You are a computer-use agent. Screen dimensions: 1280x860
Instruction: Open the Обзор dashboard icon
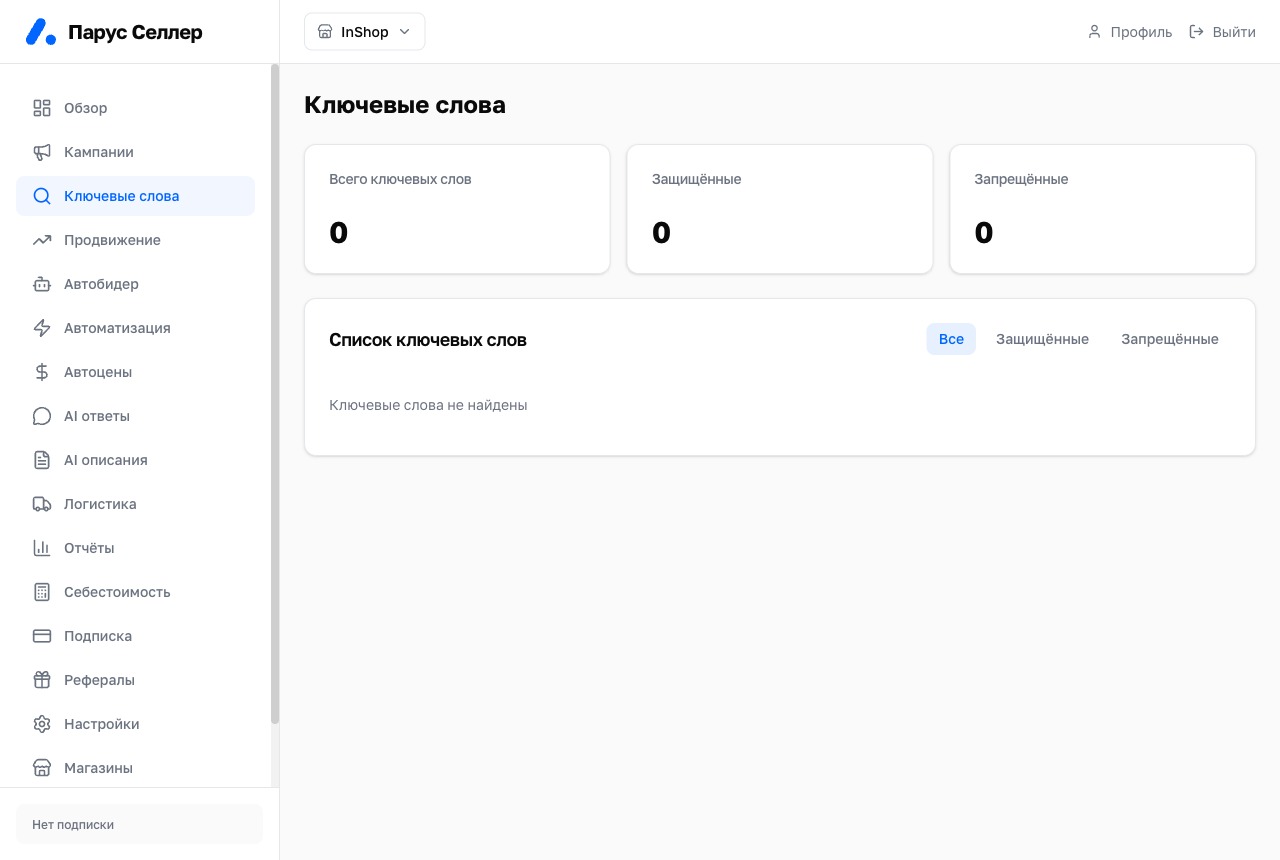pyautogui.click(x=42, y=108)
